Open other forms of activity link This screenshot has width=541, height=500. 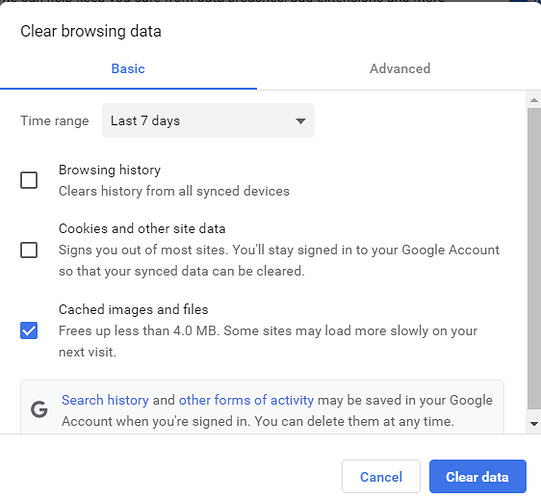[x=246, y=400]
